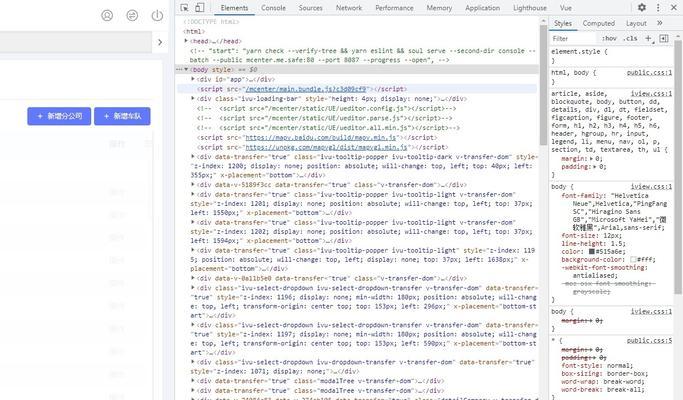
Task: Open the unpkg mapvgl script link
Action: click(x=326, y=147)
